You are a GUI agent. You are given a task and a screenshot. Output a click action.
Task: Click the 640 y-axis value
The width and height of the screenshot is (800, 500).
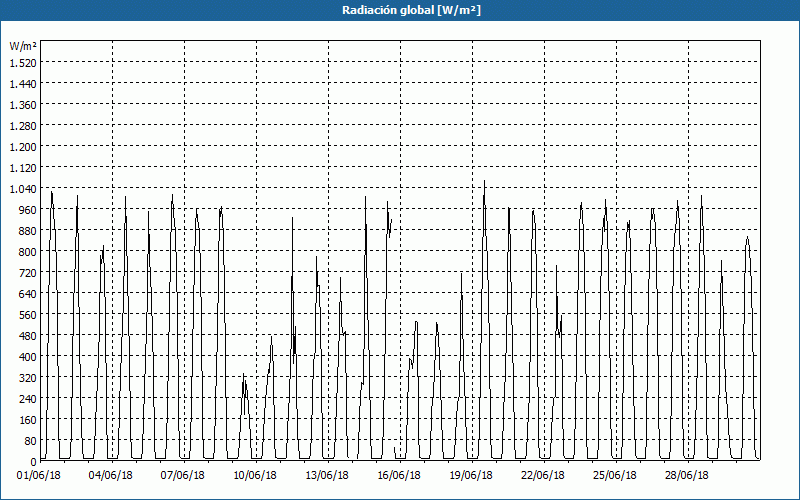point(28,294)
